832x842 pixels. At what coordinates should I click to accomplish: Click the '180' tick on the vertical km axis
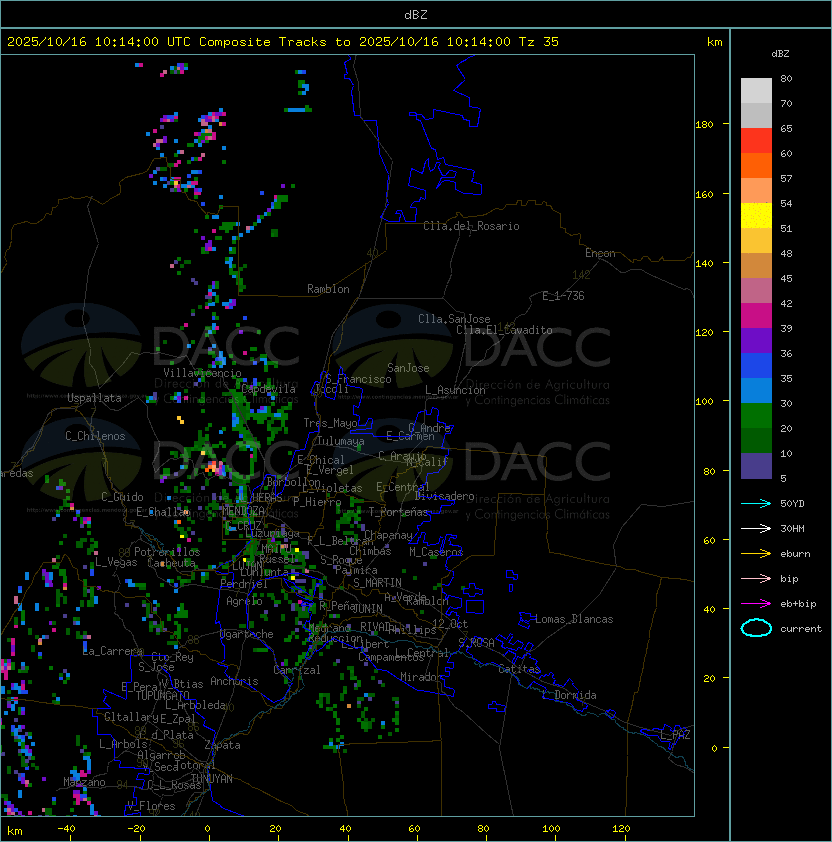click(704, 125)
